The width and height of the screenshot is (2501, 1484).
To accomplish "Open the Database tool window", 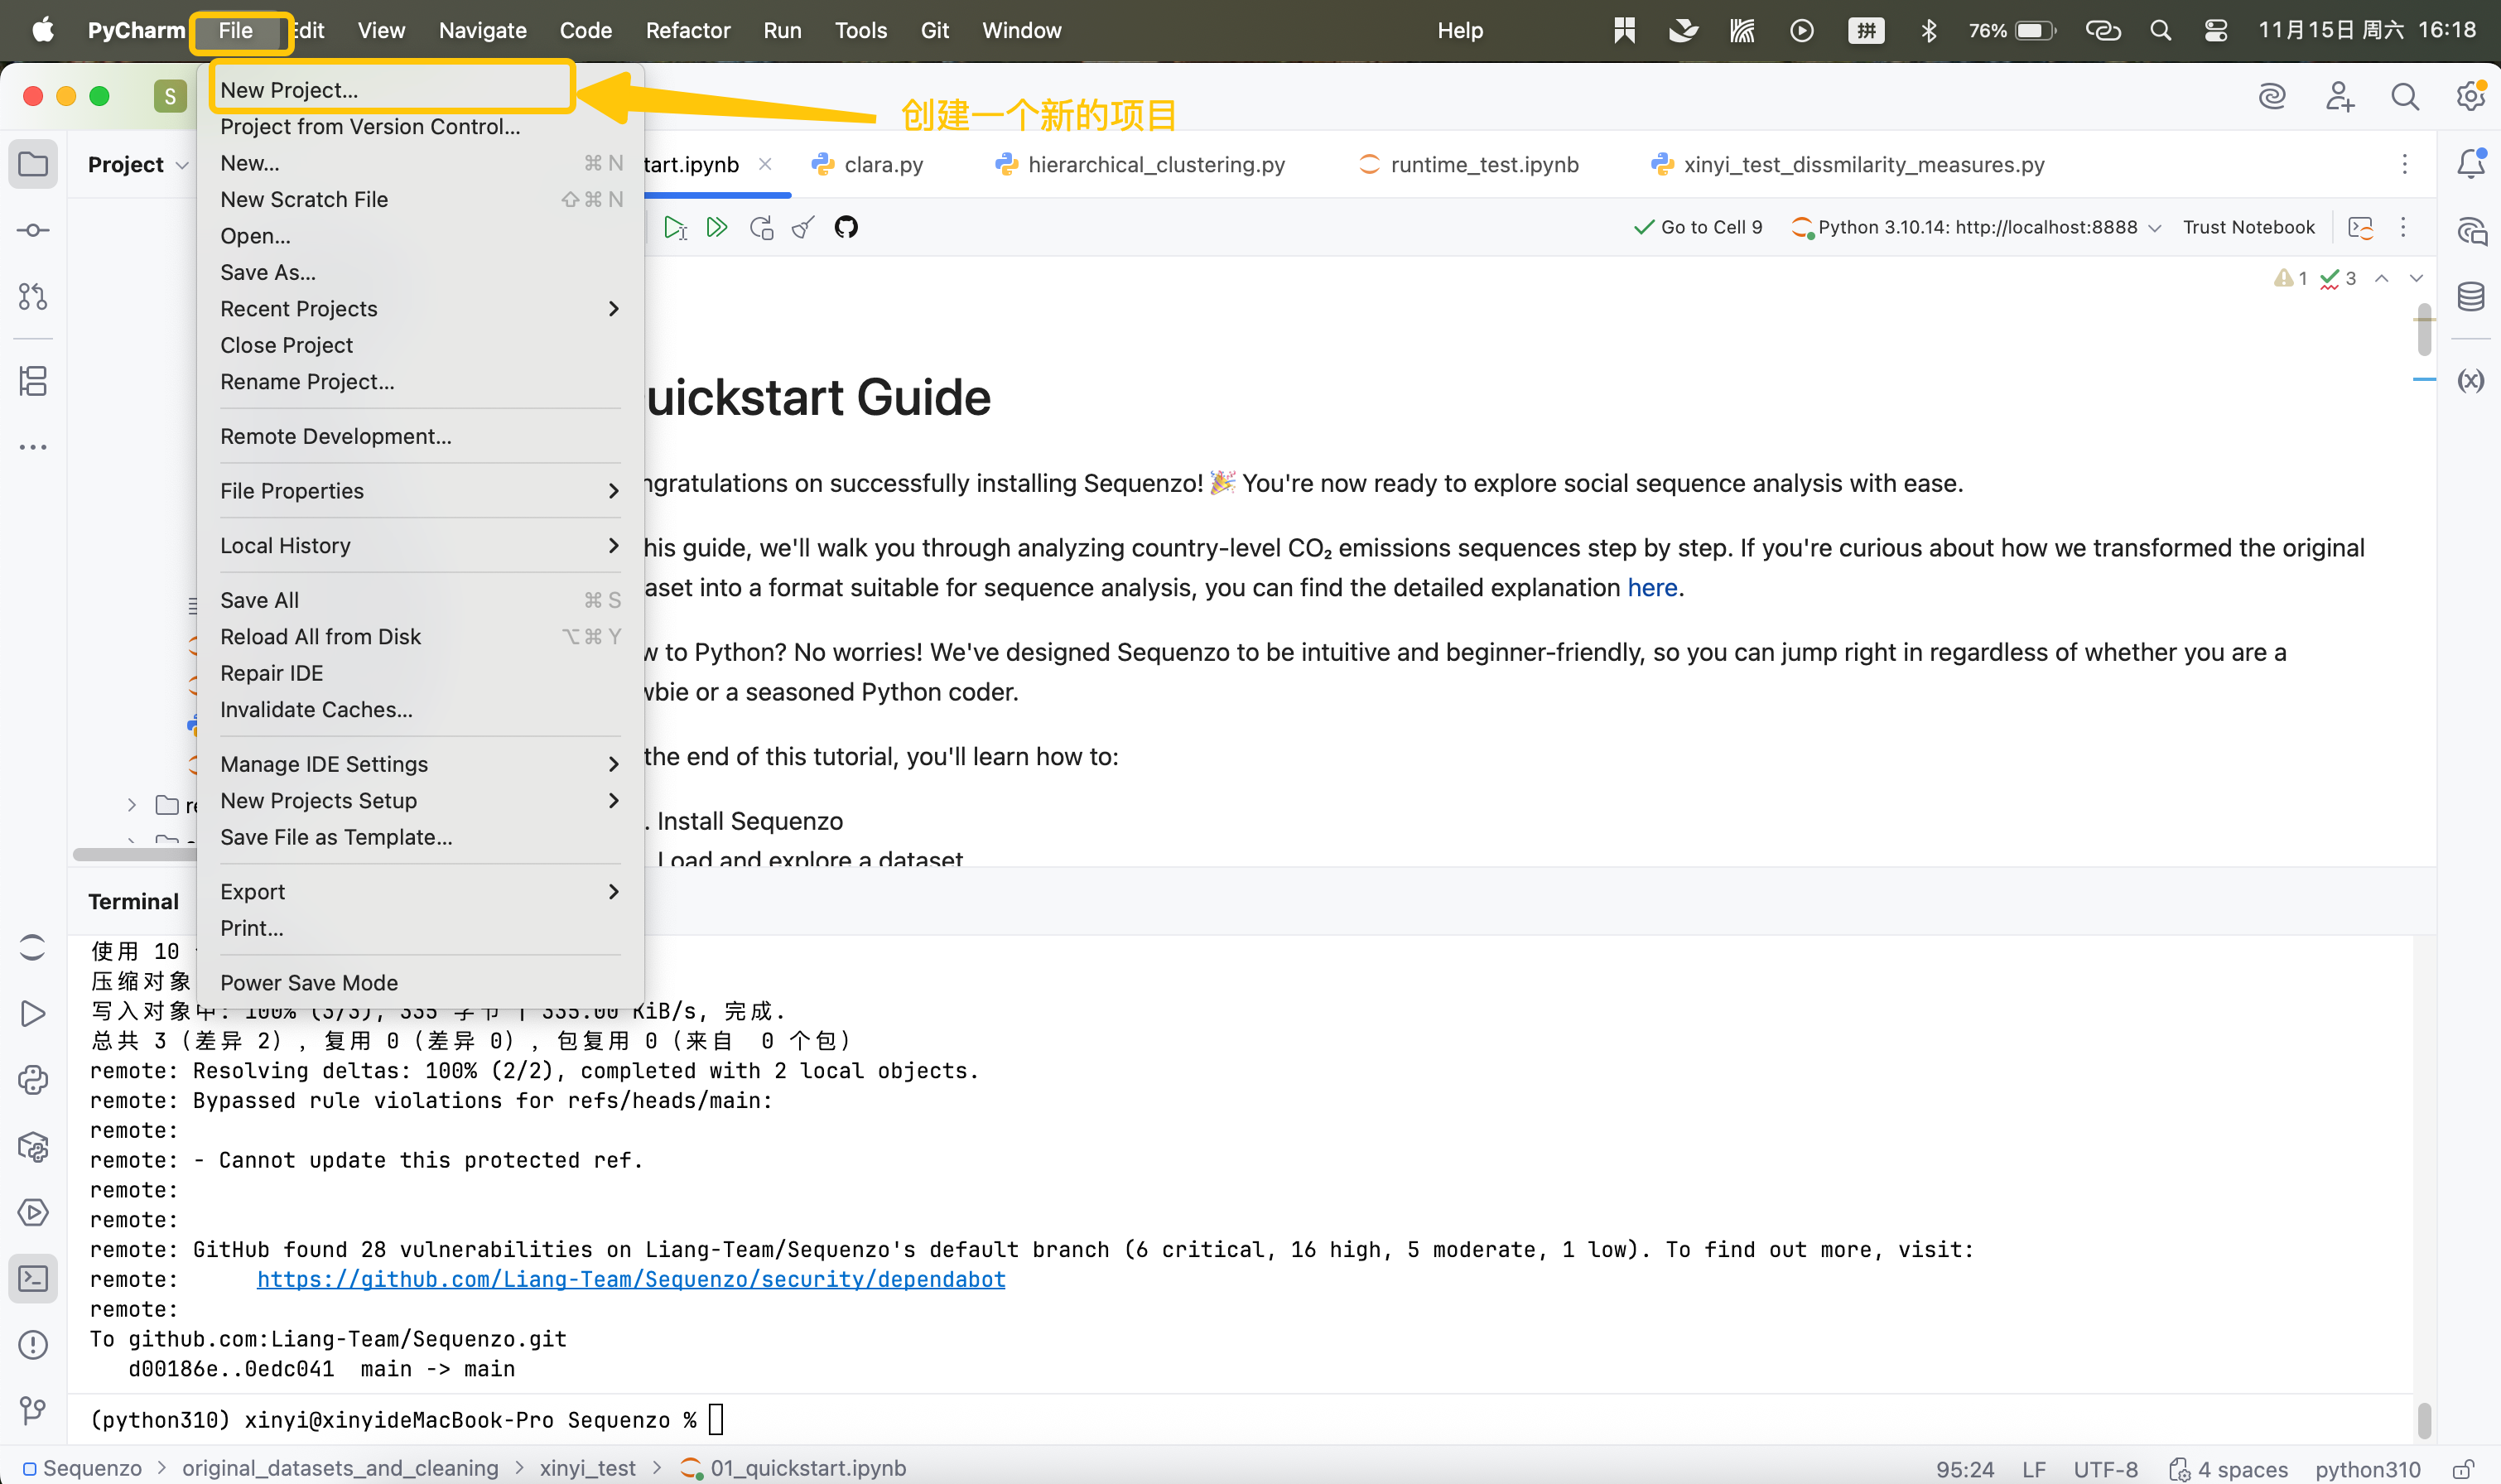I will click(x=2470, y=297).
